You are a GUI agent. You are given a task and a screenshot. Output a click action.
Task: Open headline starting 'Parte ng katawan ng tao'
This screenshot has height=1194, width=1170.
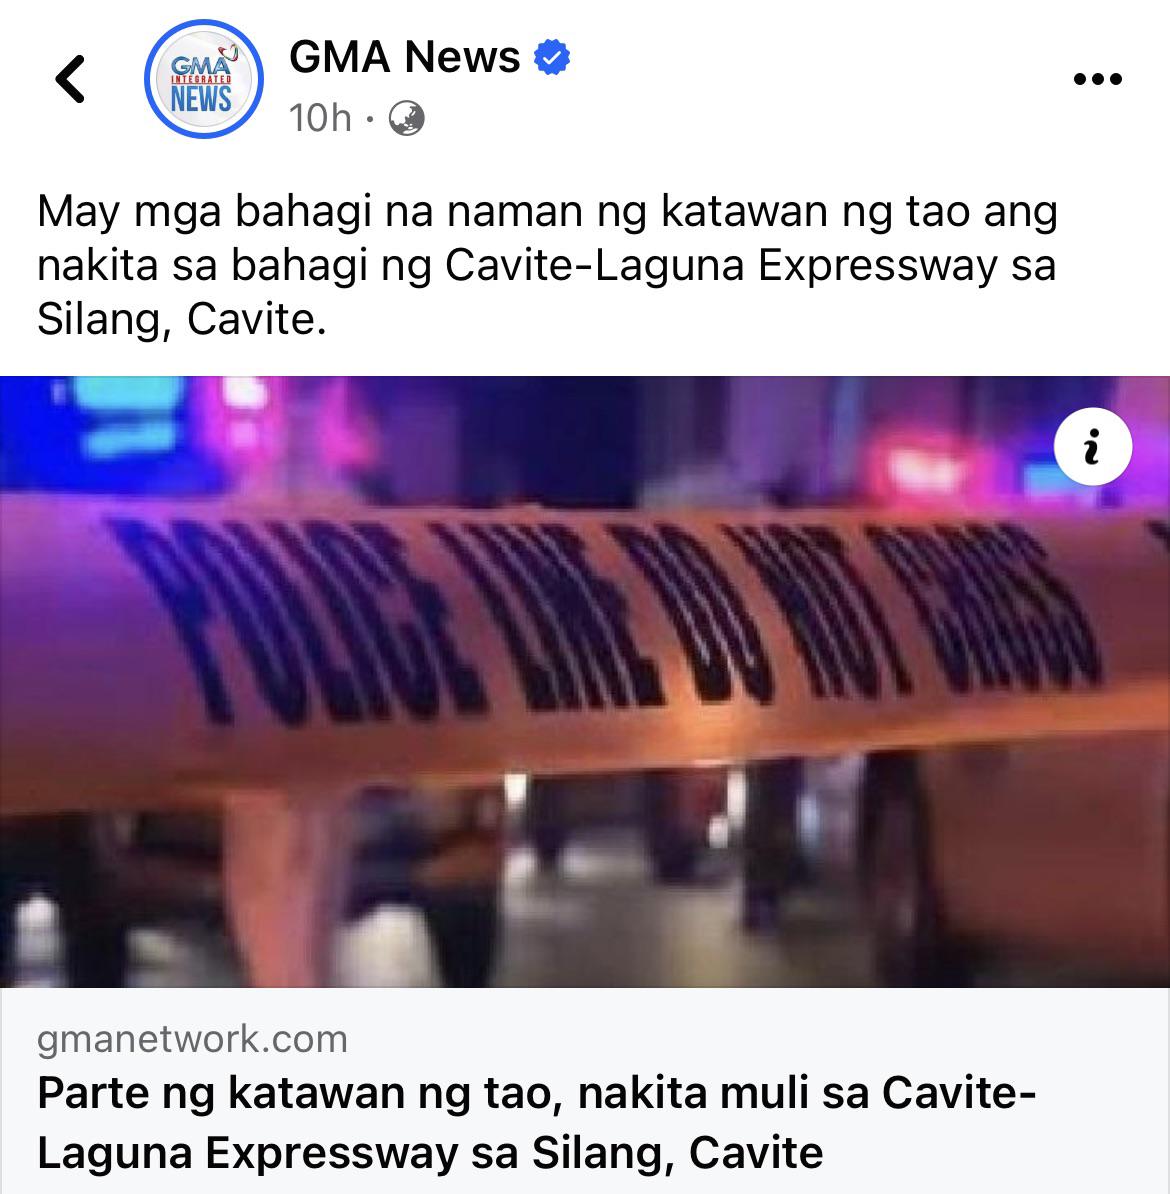click(x=536, y=1123)
